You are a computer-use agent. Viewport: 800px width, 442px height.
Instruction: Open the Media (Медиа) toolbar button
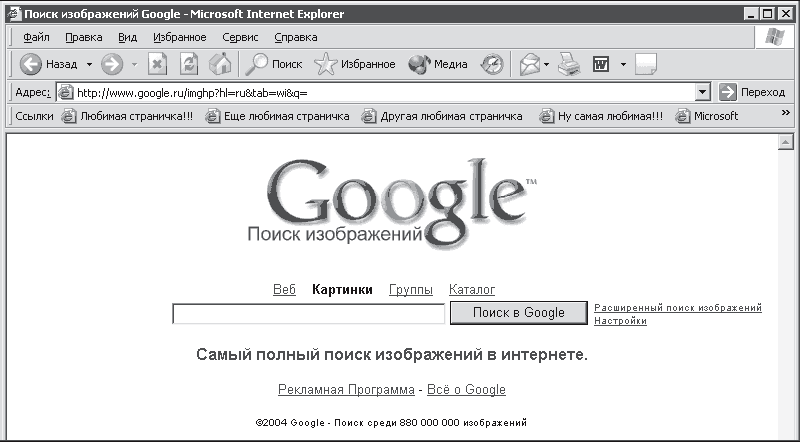438,65
